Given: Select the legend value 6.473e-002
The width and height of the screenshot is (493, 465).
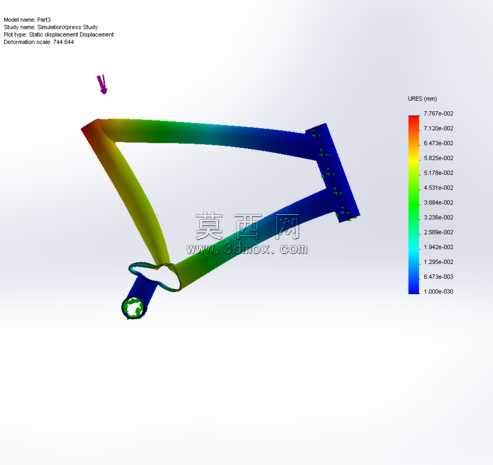Looking at the screenshot, I should [x=438, y=143].
